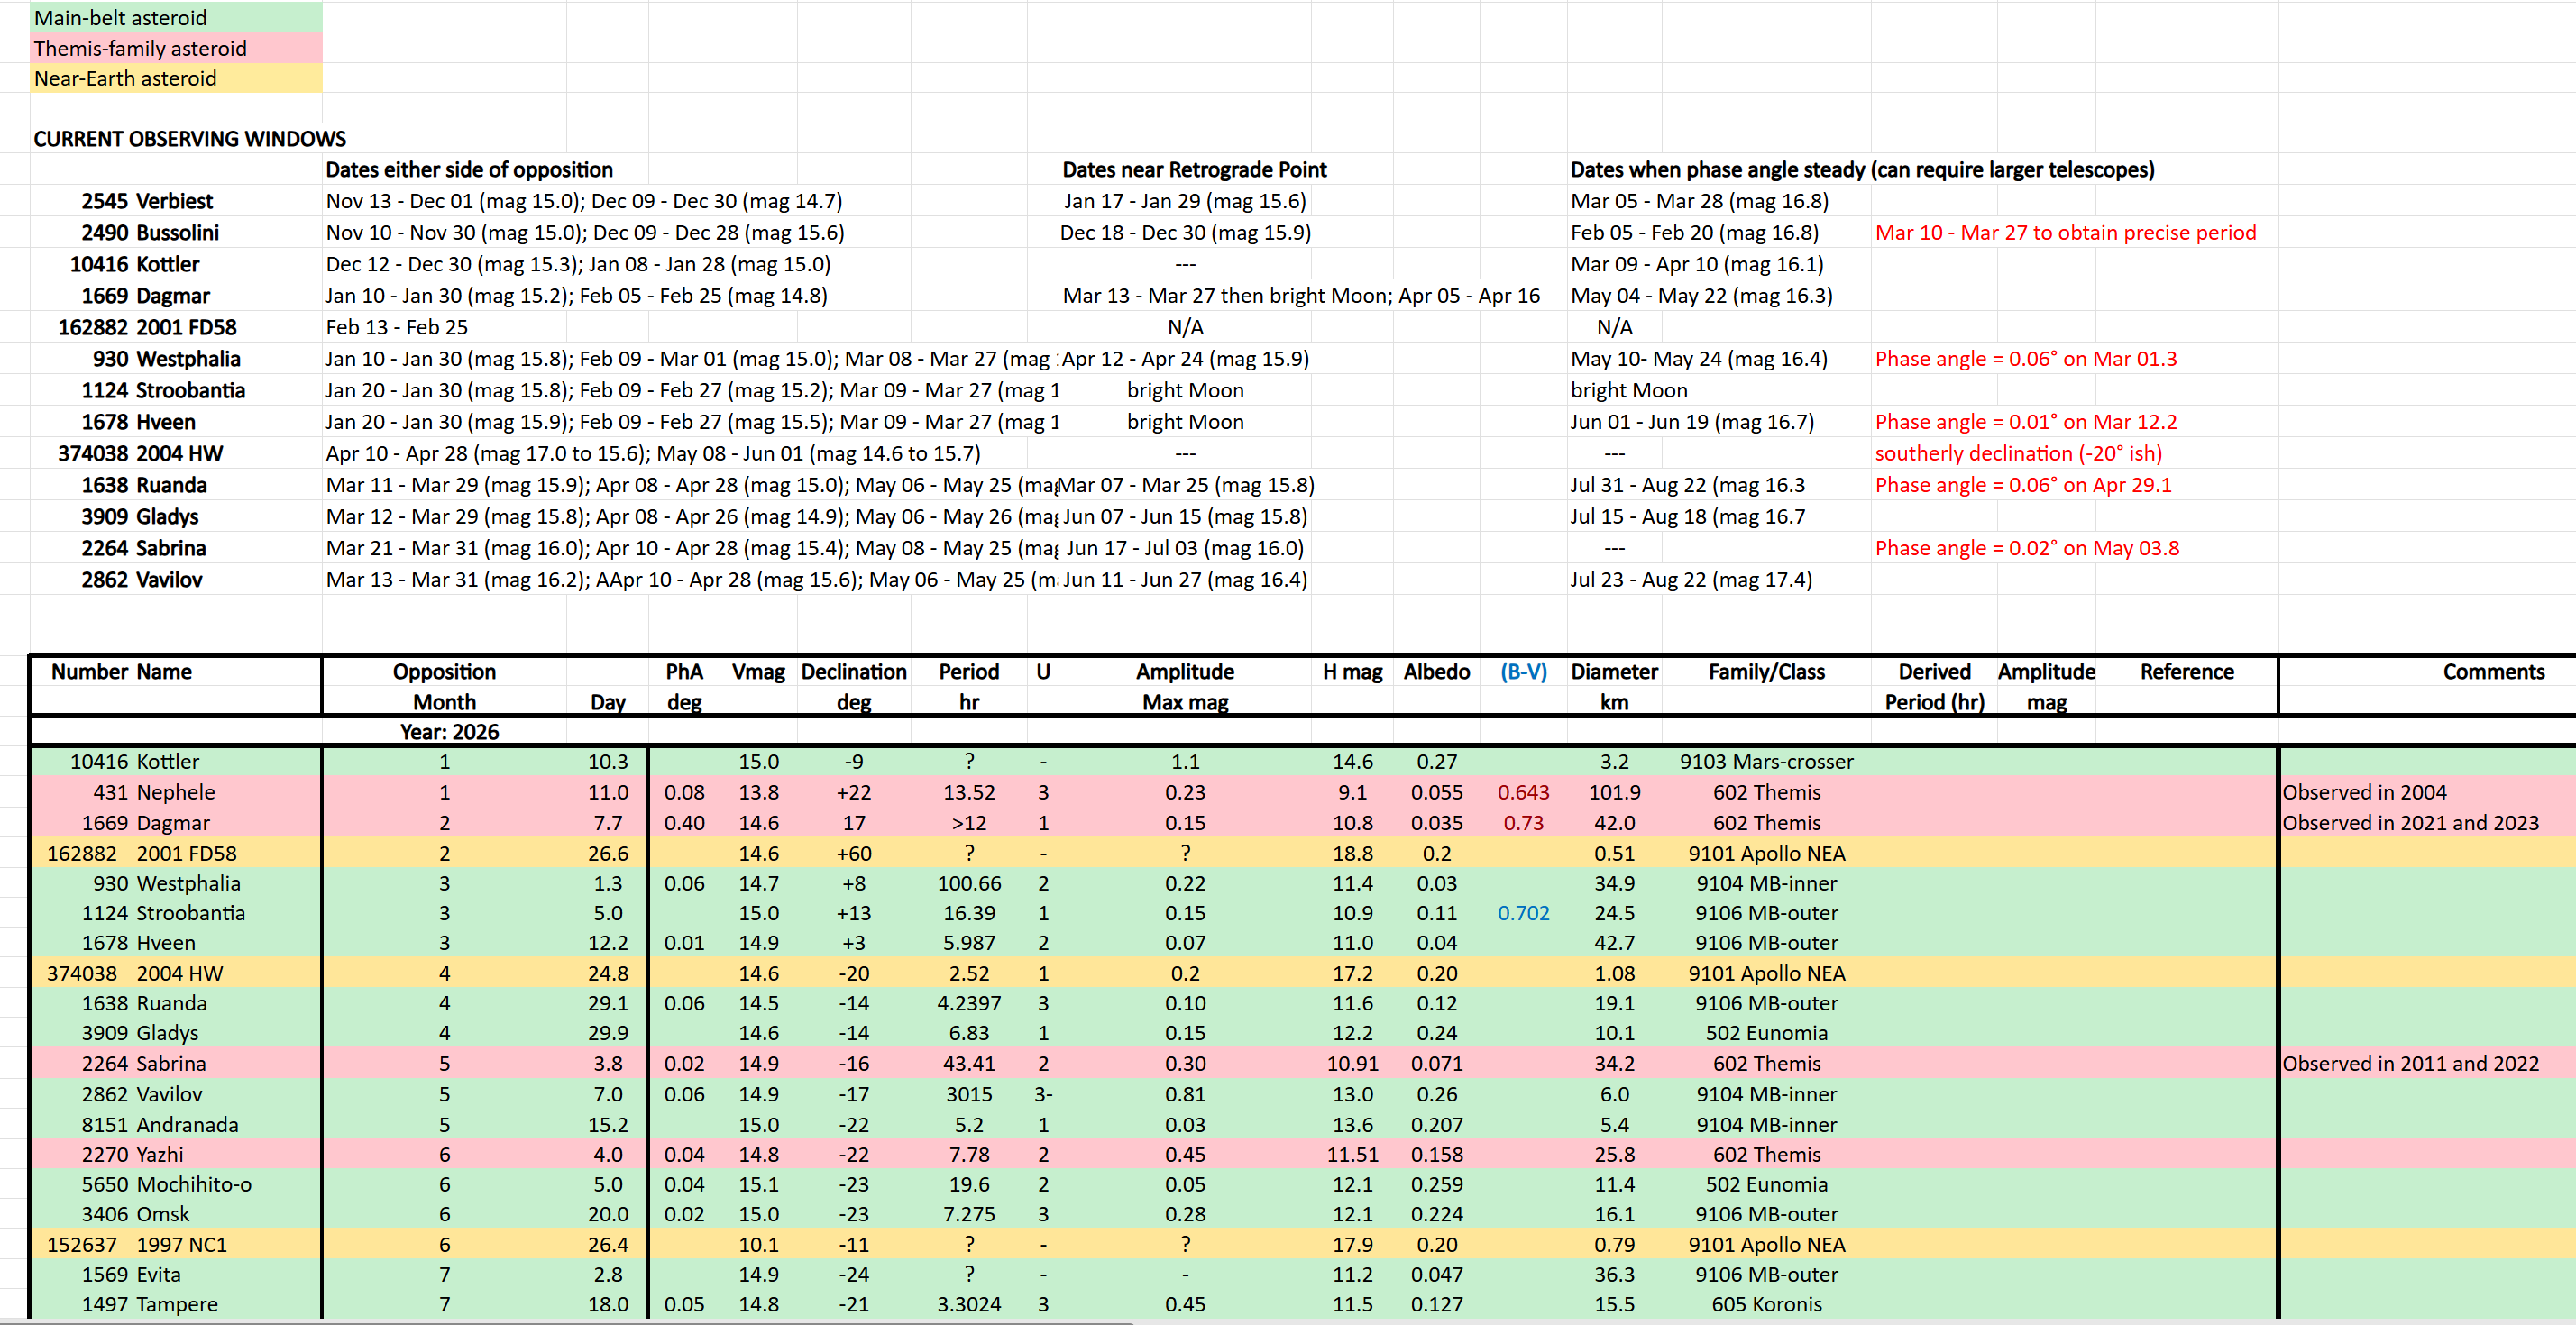Viewport: 2576px width, 1325px height.
Task: Click Westphalia's period value 100.66
Action: click(968, 883)
